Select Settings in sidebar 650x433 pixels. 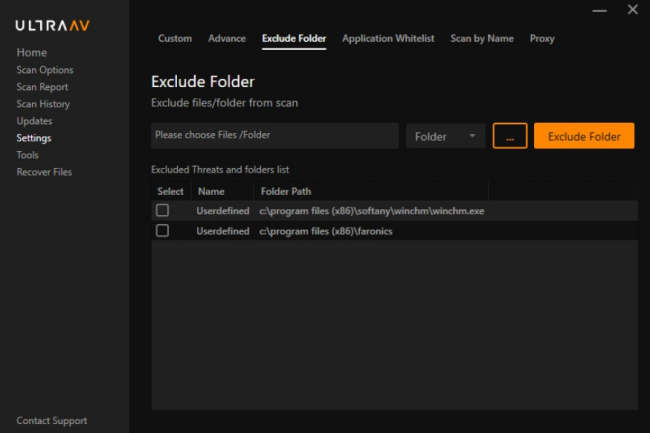(34, 138)
